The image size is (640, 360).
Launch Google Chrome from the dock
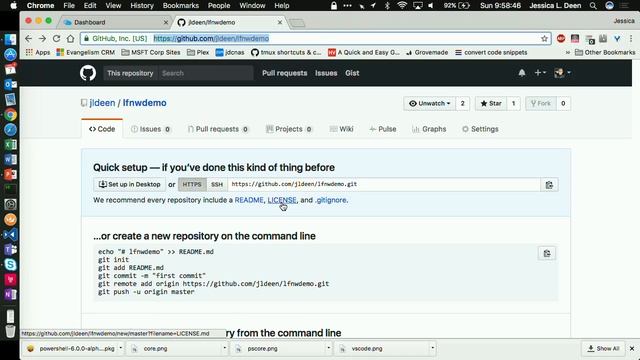click(10, 115)
